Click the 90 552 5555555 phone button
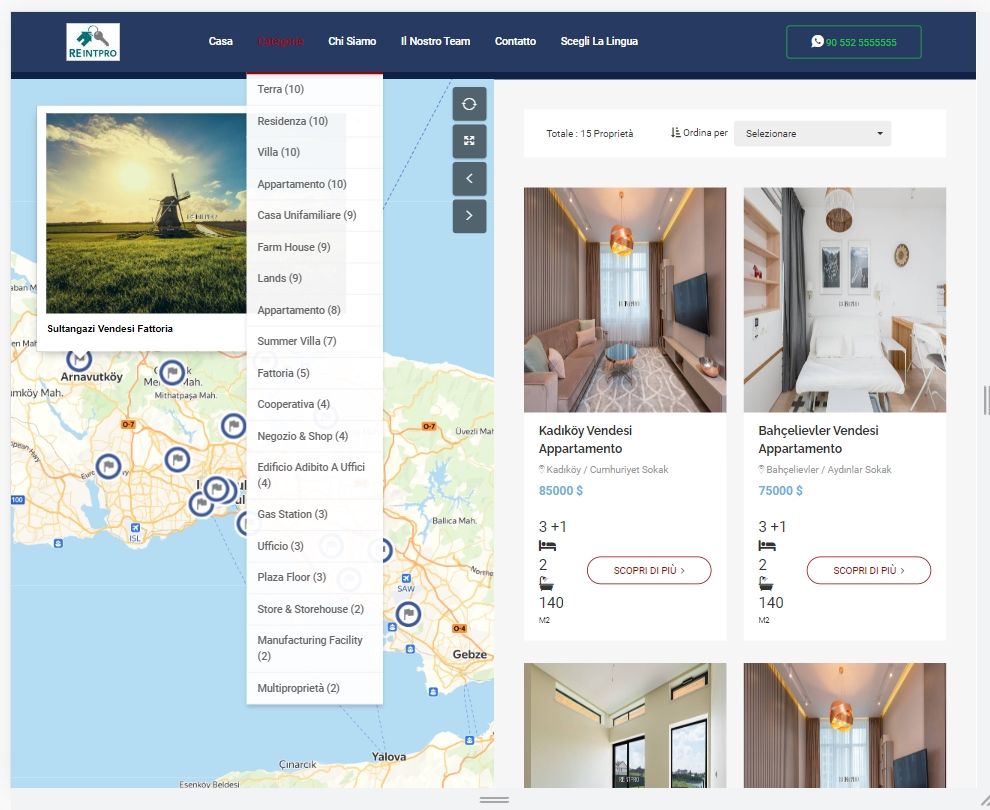This screenshot has height=810, width=990. (854, 42)
